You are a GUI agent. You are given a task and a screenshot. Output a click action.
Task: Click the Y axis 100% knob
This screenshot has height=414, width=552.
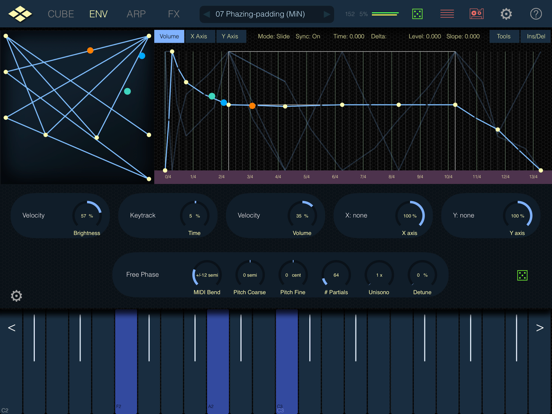518,215
